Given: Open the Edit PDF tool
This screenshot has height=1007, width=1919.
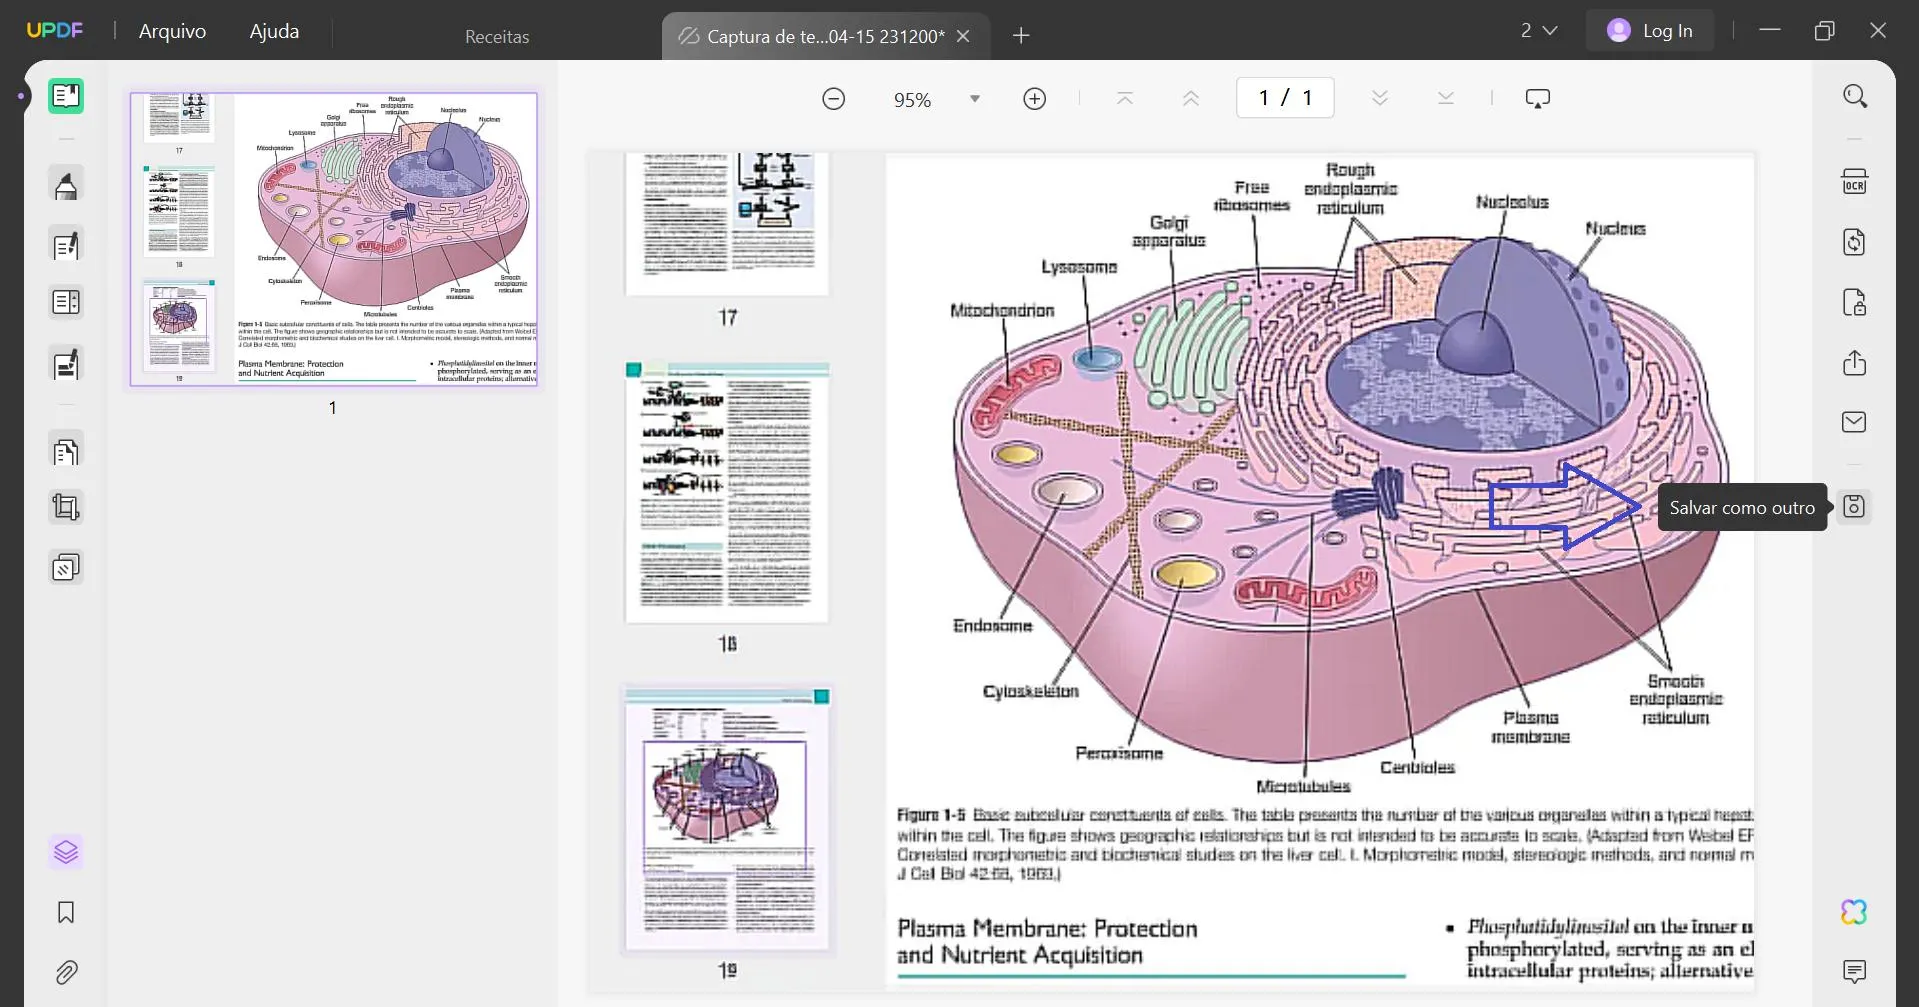Looking at the screenshot, I should tap(66, 245).
